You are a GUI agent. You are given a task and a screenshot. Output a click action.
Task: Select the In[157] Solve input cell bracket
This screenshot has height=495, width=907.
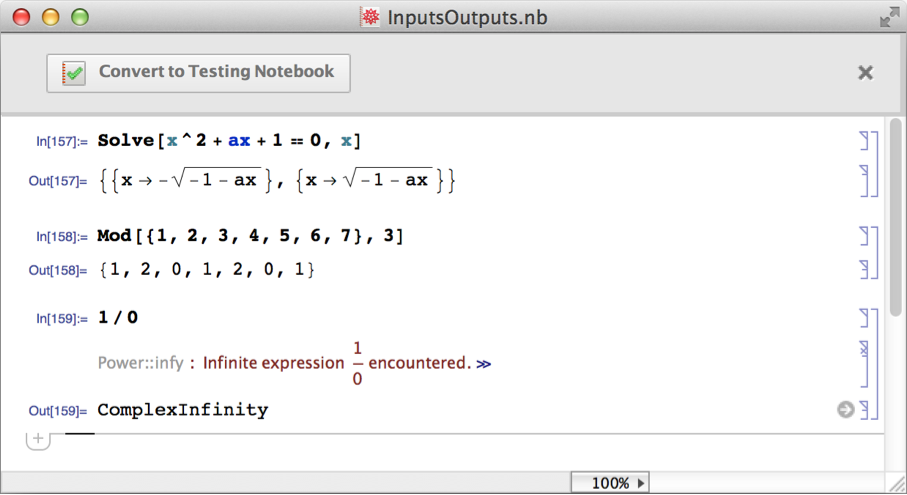(864, 142)
